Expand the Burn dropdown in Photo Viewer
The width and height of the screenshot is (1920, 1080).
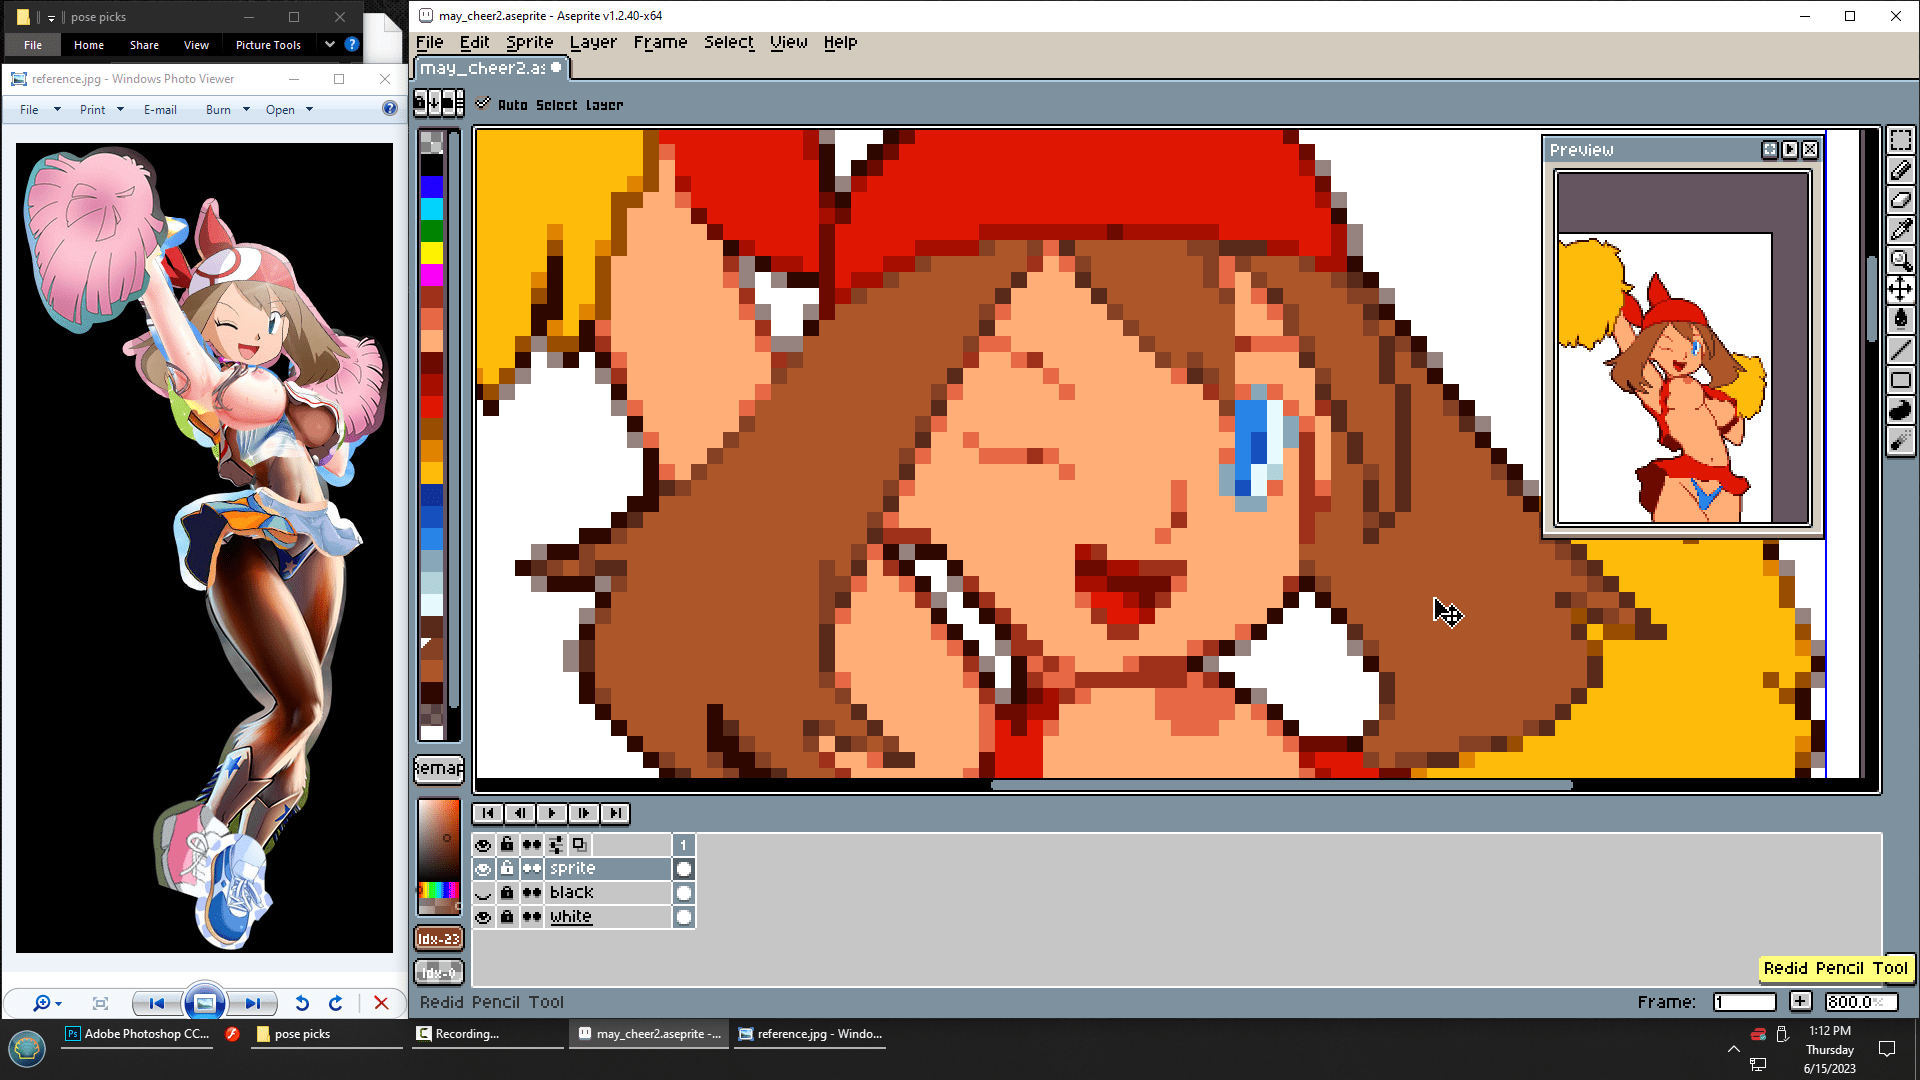[x=246, y=110]
